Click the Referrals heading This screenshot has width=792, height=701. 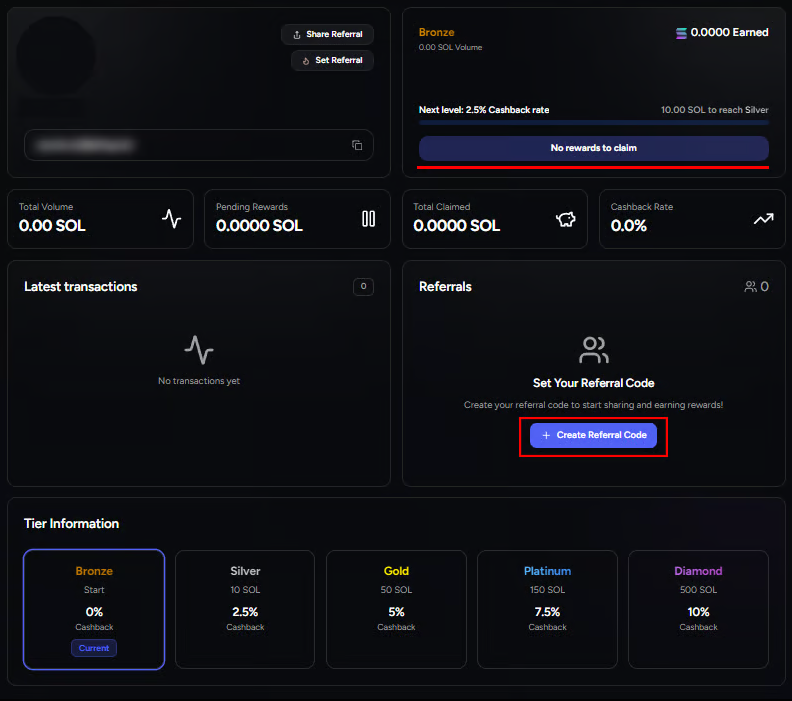(445, 286)
